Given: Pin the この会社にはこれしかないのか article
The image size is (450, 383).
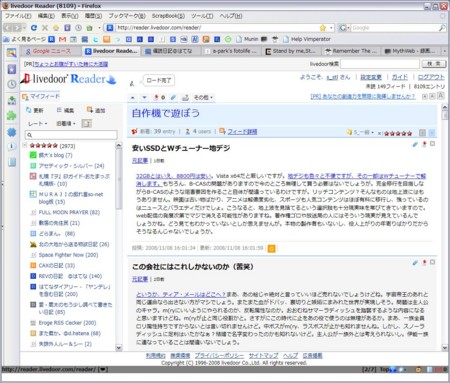Looking at the screenshot, I should [424, 262].
